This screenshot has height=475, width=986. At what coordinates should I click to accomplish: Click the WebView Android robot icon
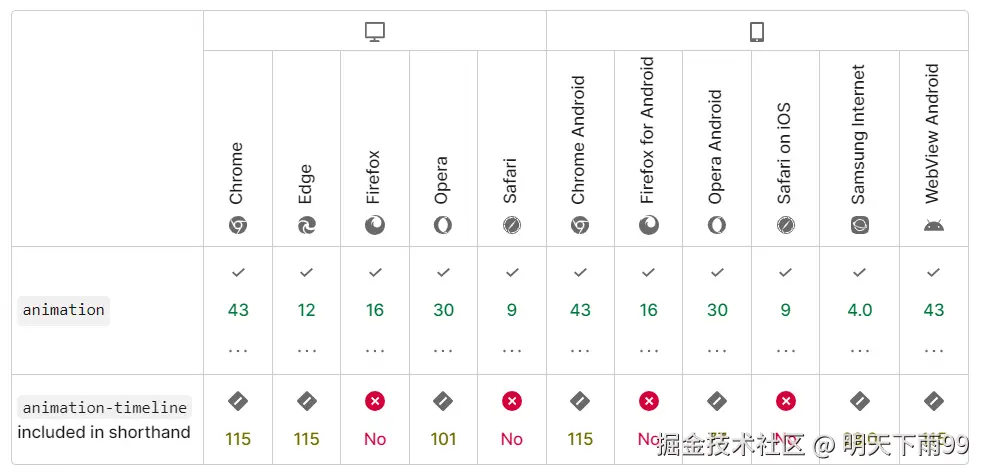(x=934, y=225)
